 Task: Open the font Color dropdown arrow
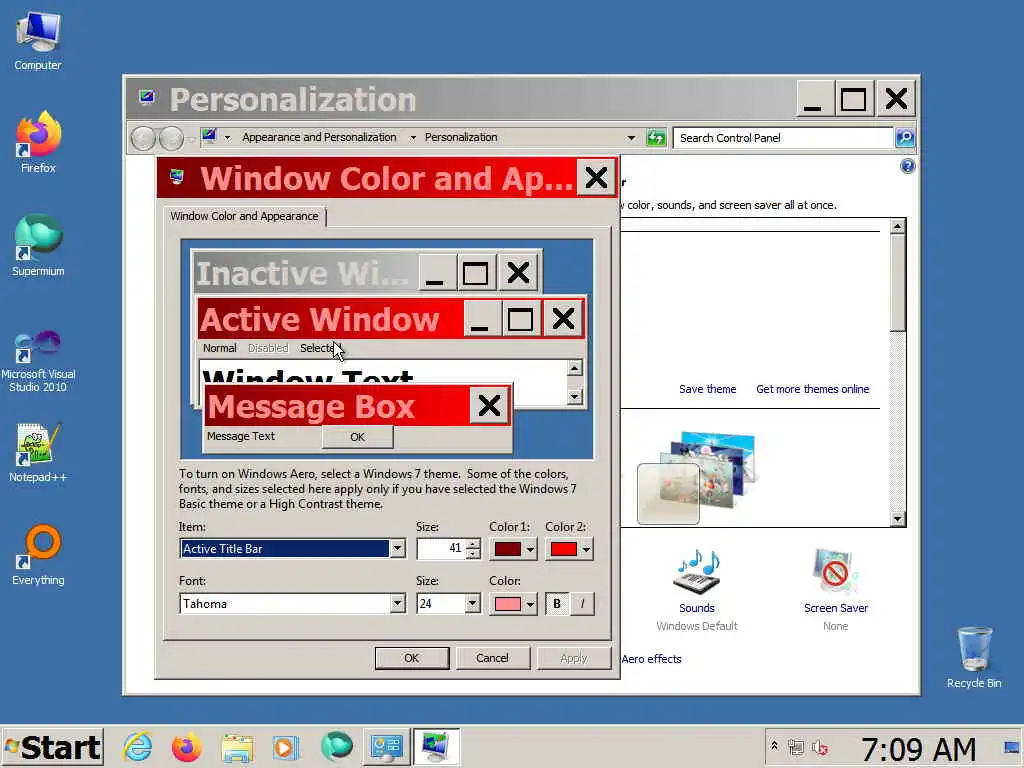point(530,604)
